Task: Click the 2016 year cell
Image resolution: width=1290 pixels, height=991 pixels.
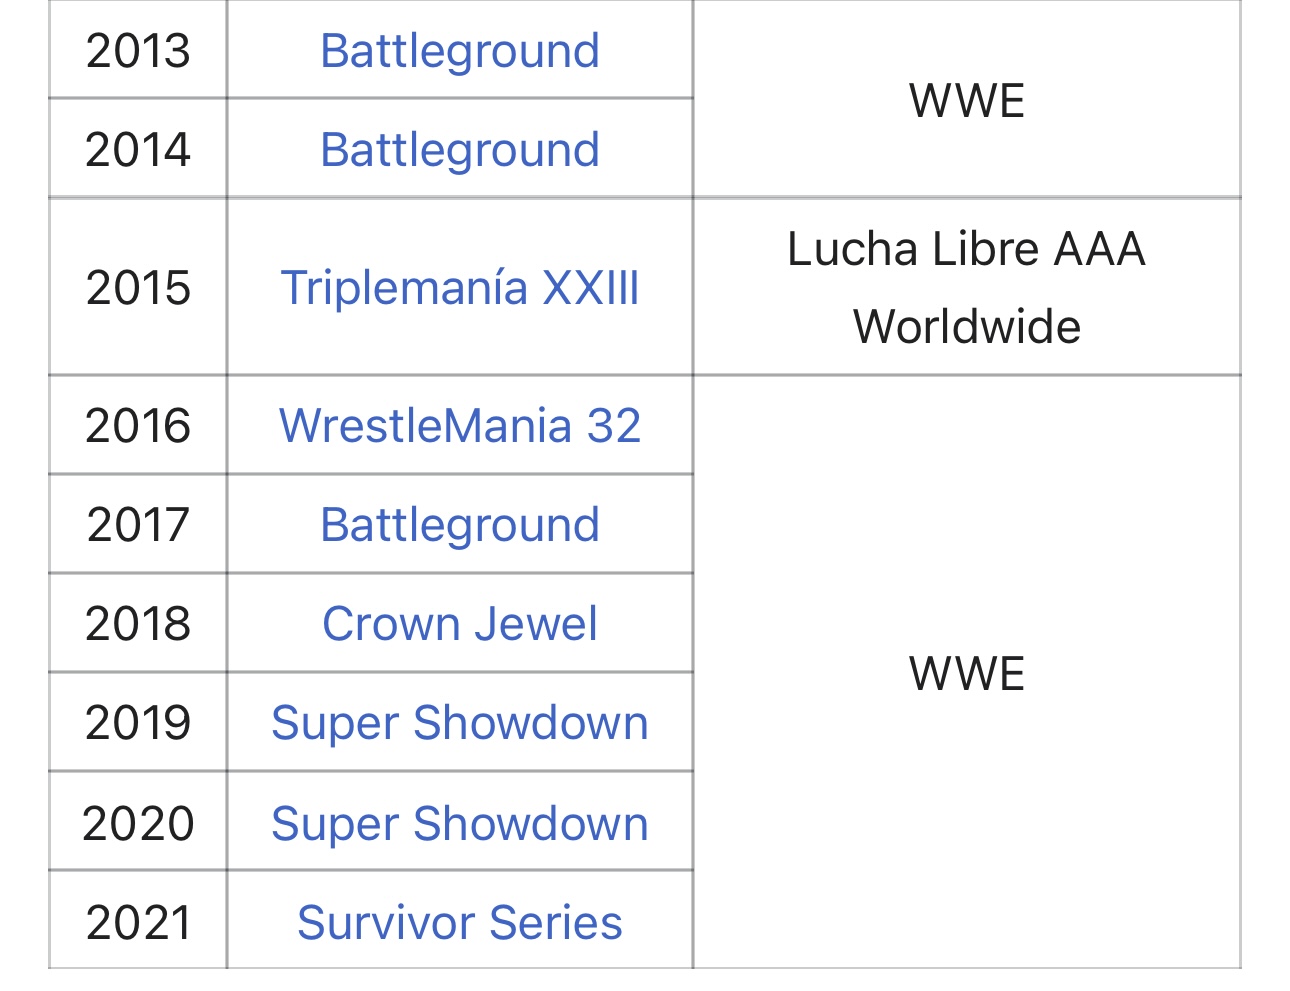Action: [138, 426]
